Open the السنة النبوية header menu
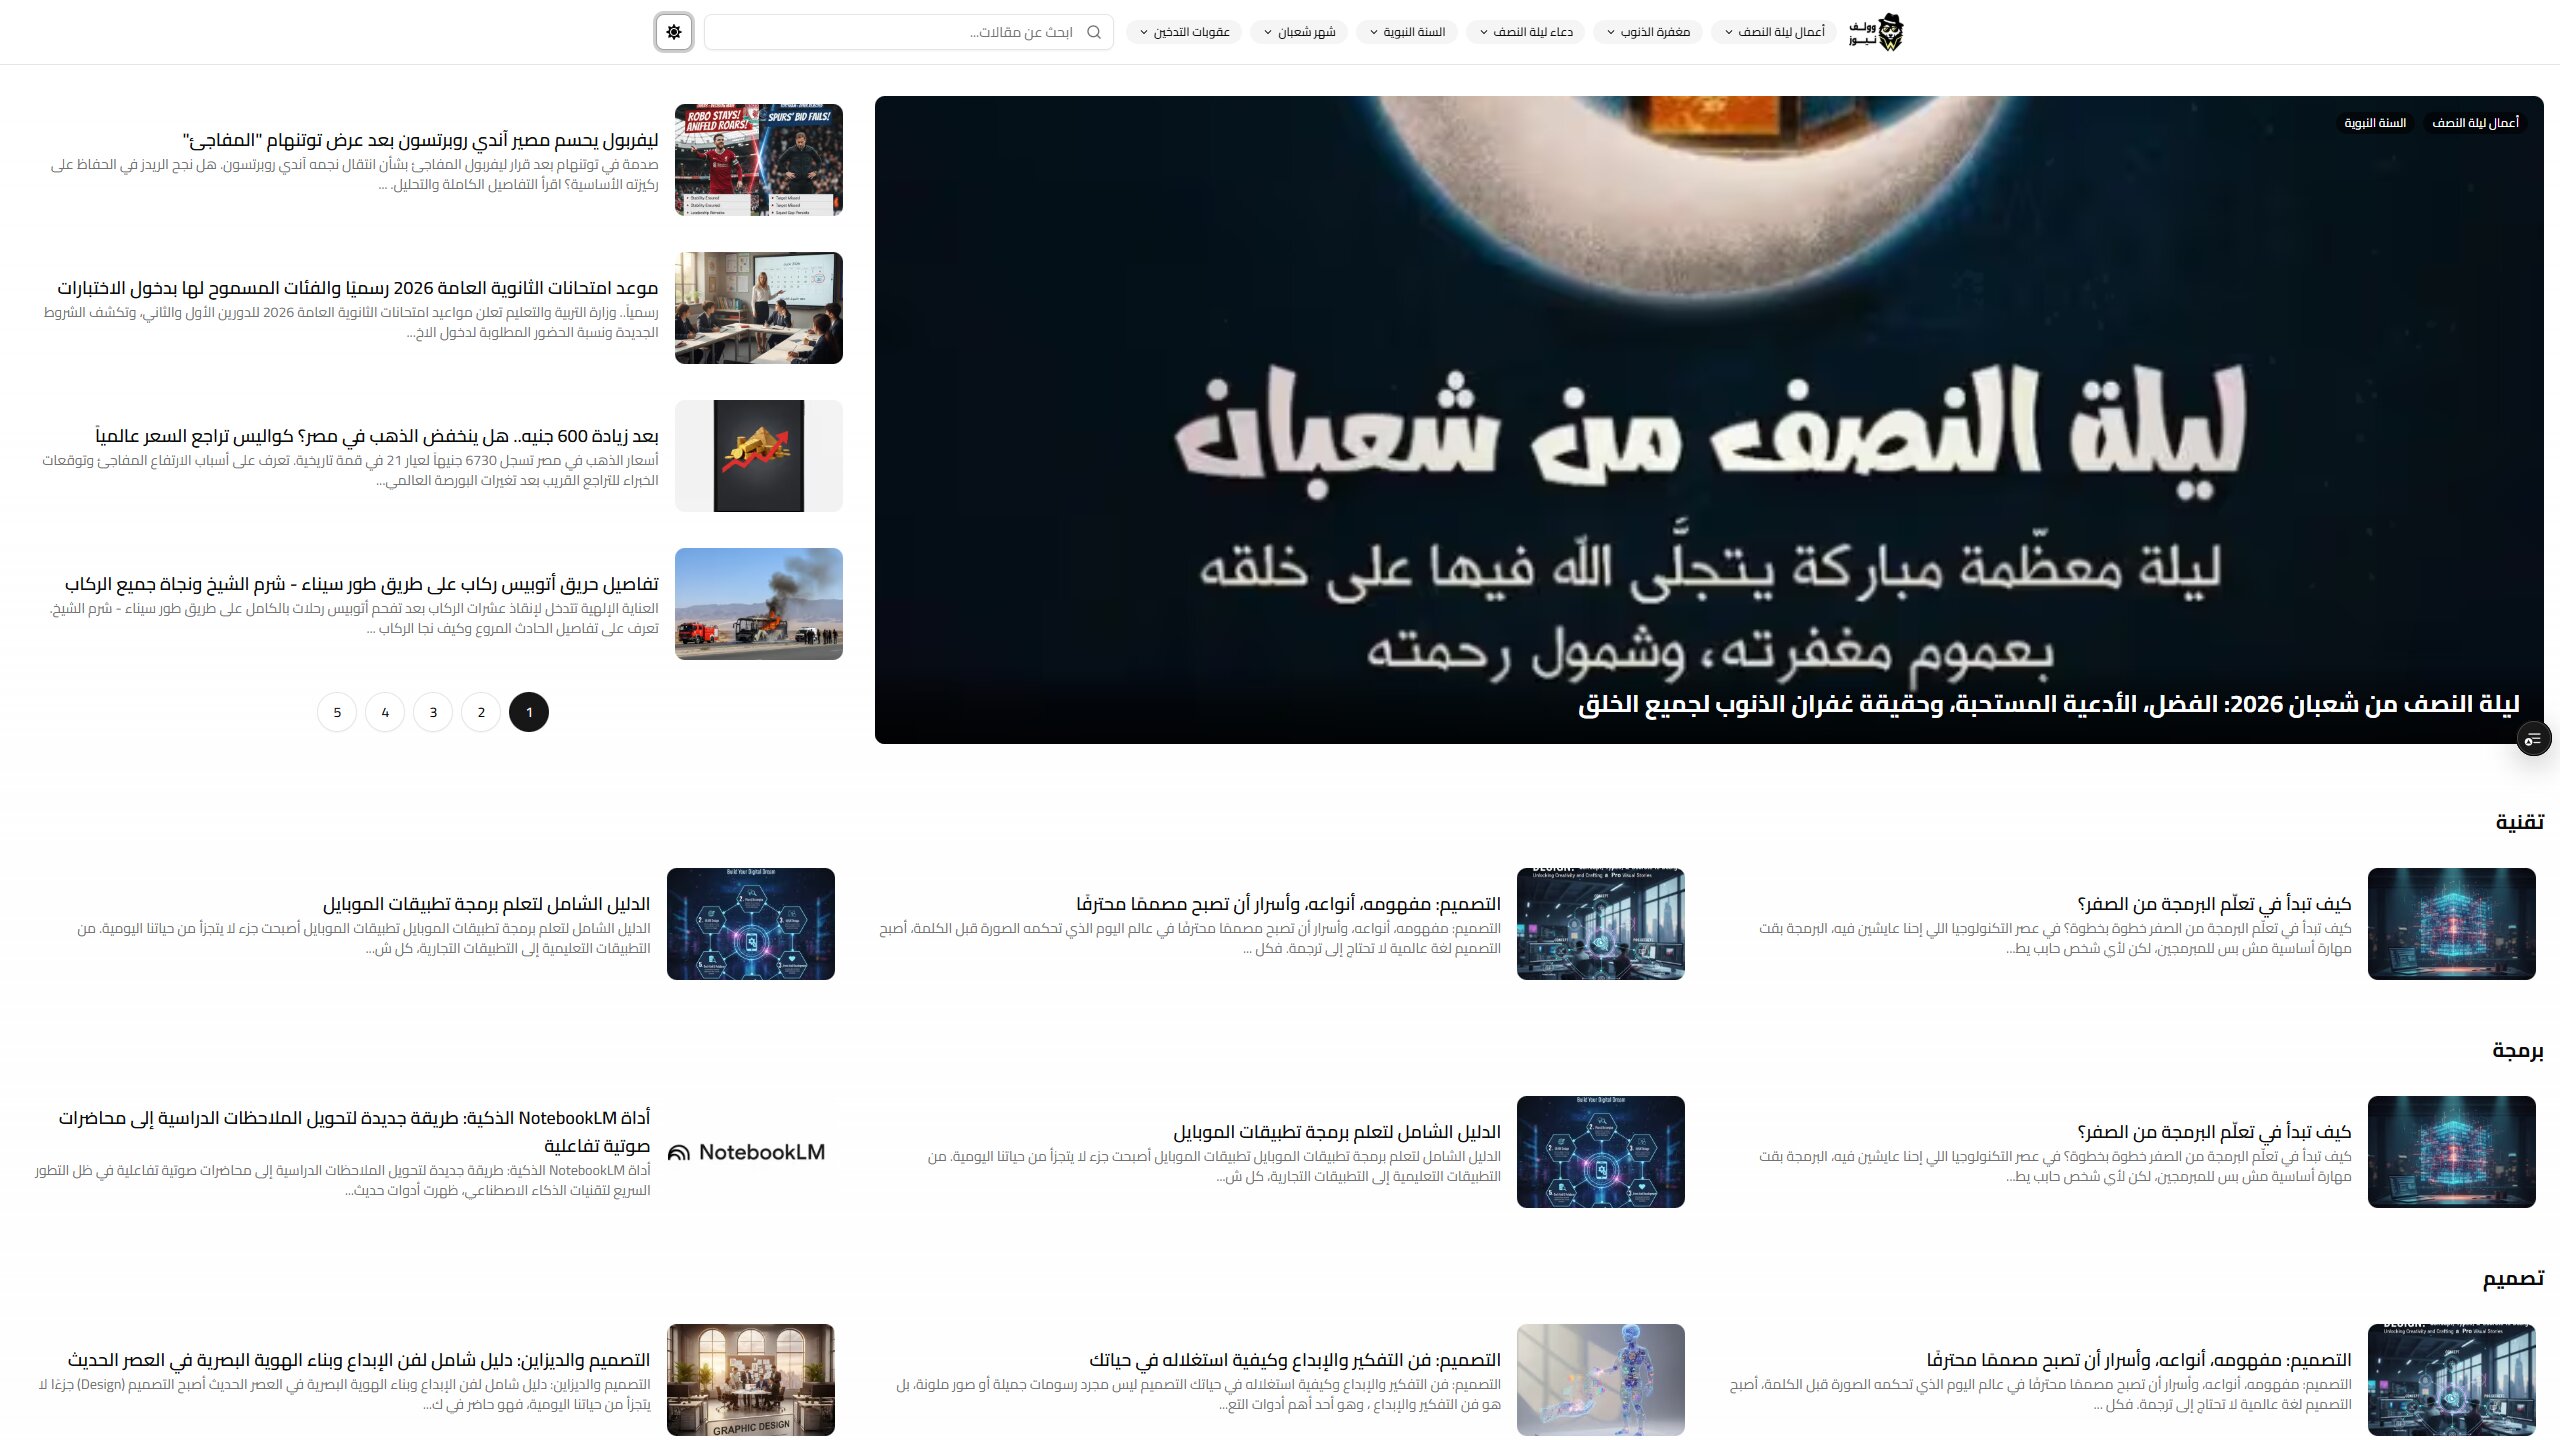2560x1440 pixels. tap(1406, 32)
